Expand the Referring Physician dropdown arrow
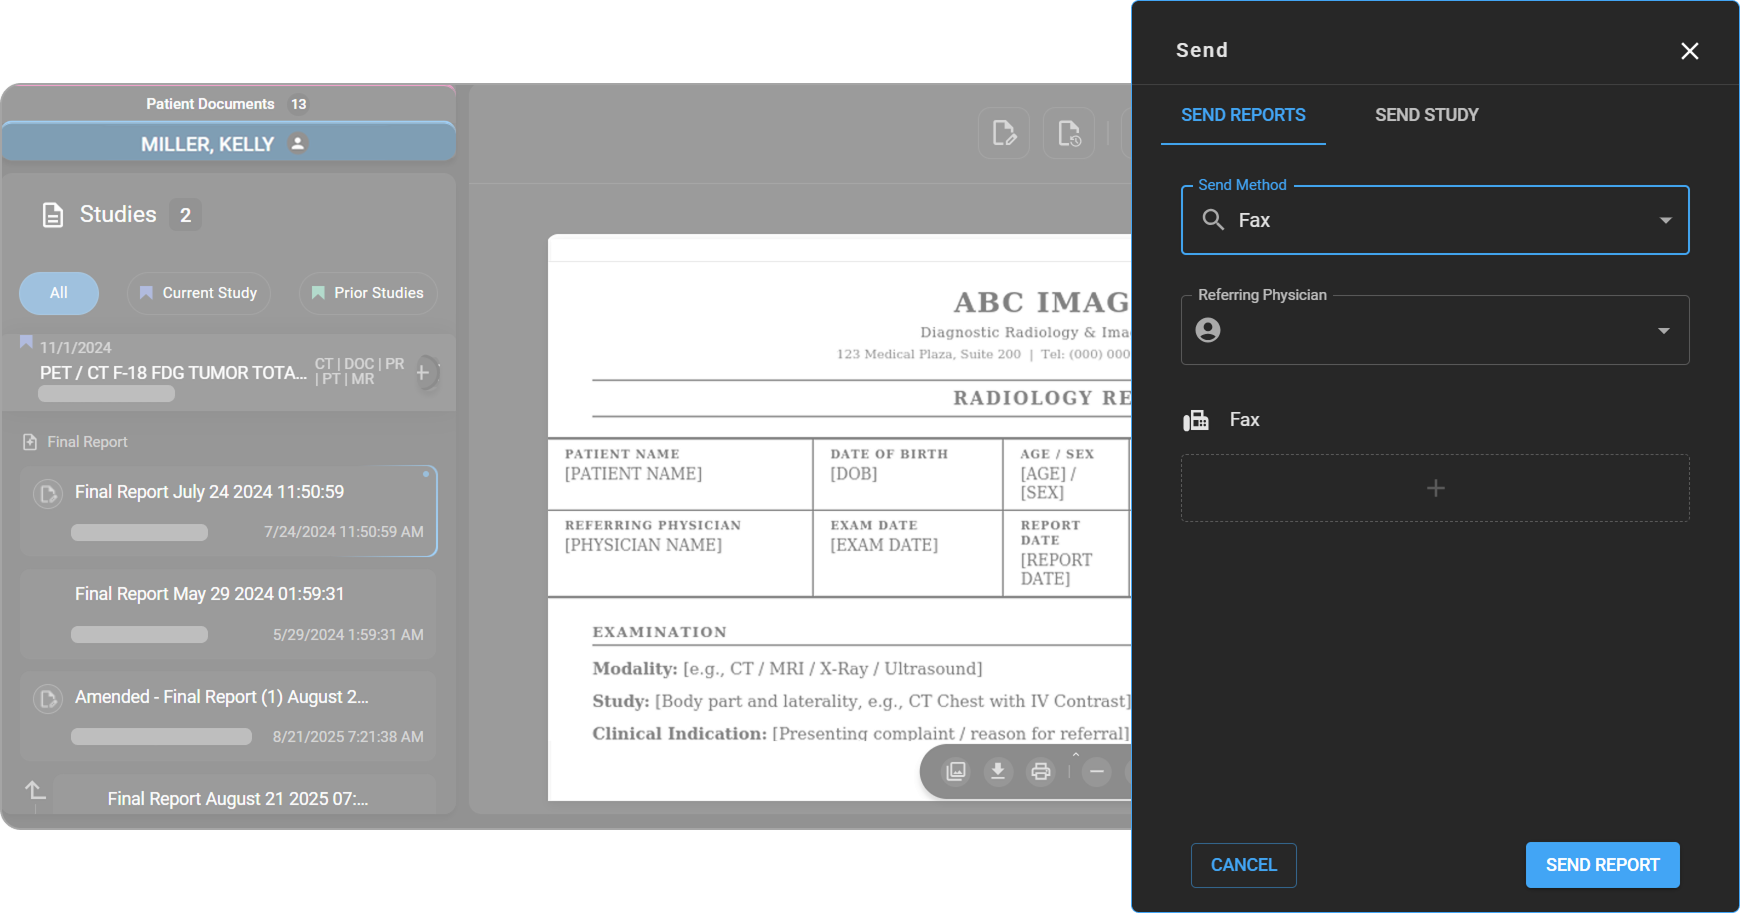Screen dimensions: 1740x913 [x=1663, y=330]
